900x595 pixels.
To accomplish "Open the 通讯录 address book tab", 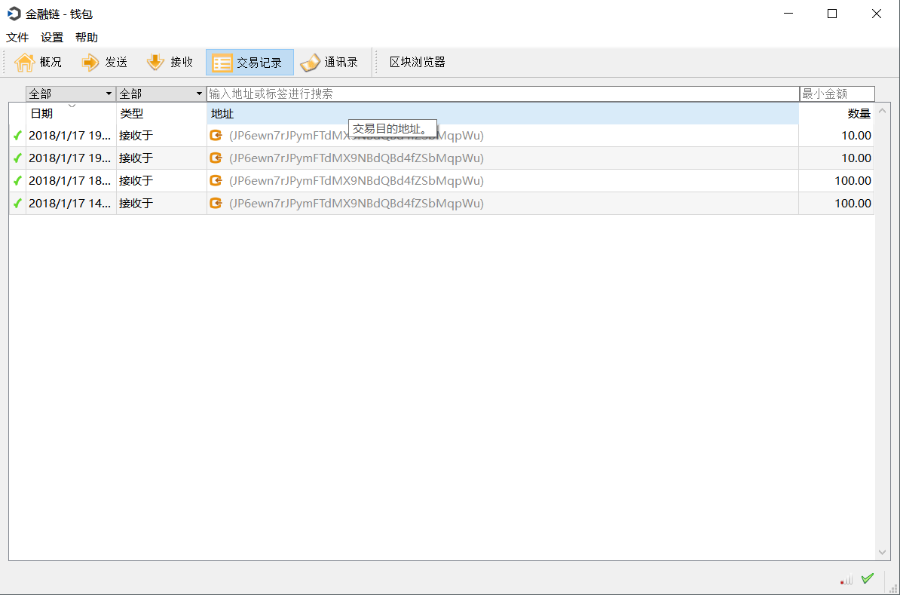I will coord(329,62).
